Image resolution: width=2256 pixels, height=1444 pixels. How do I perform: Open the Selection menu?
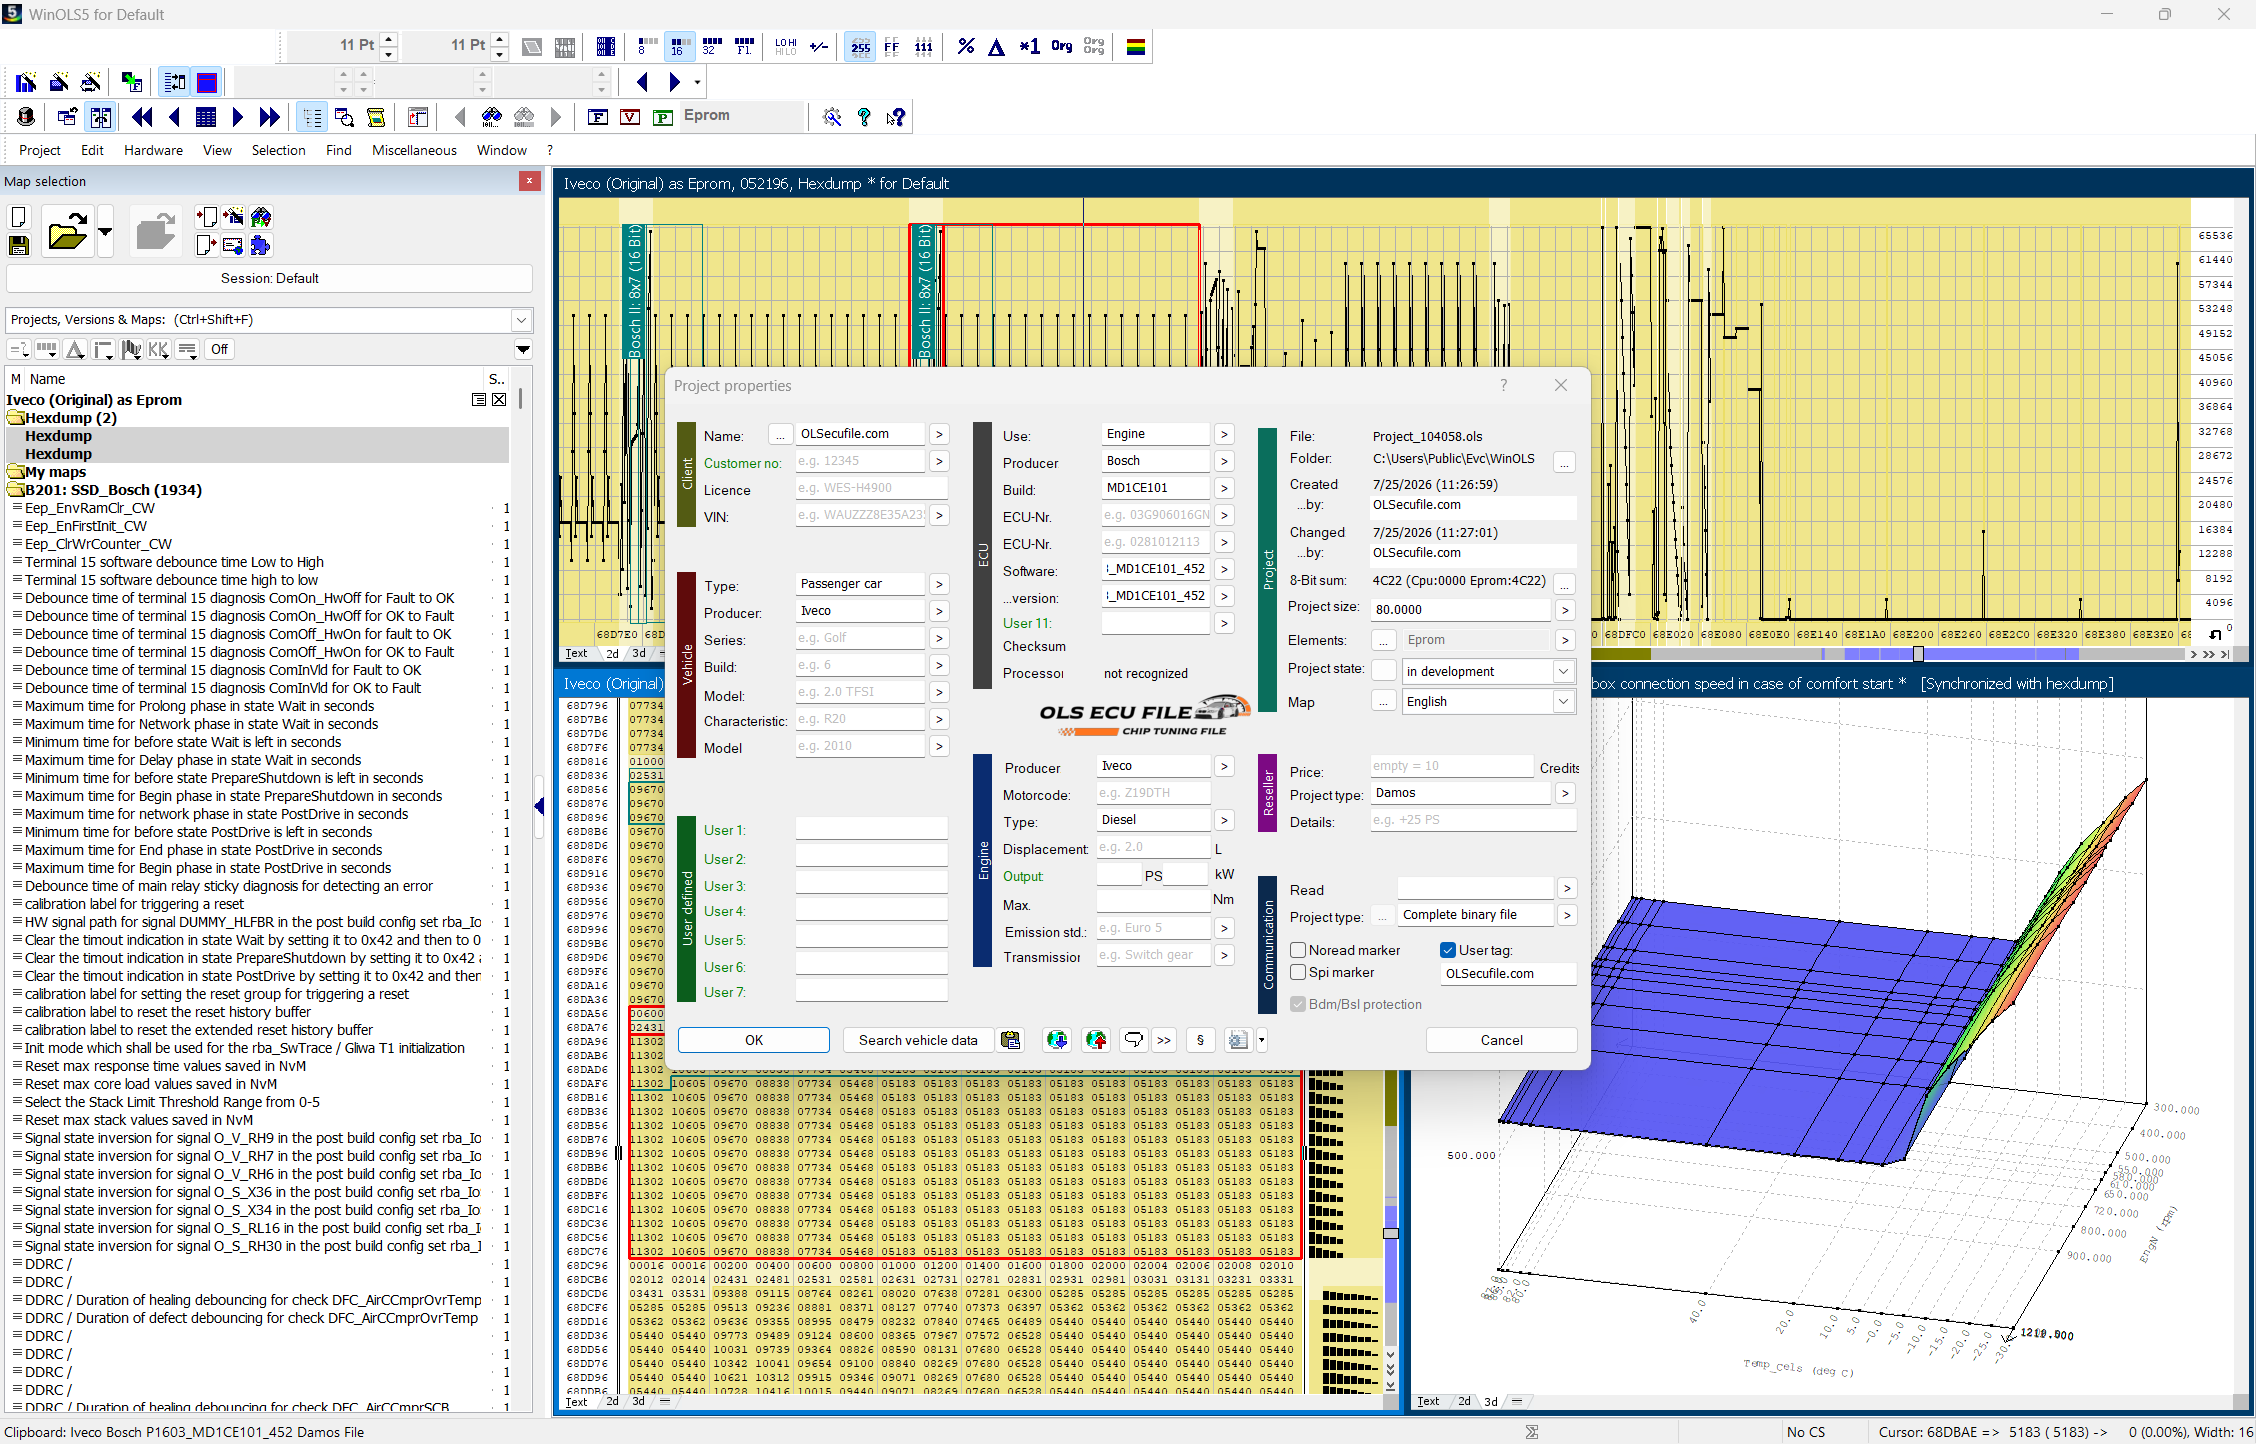point(278,150)
